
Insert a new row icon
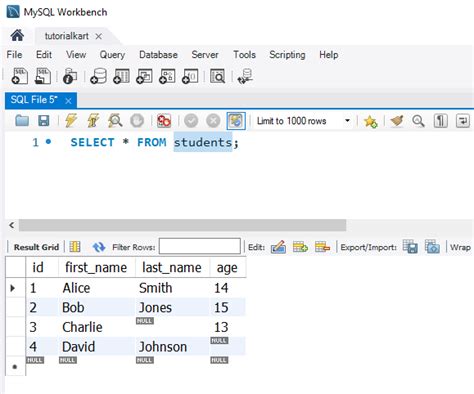pos(300,247)
